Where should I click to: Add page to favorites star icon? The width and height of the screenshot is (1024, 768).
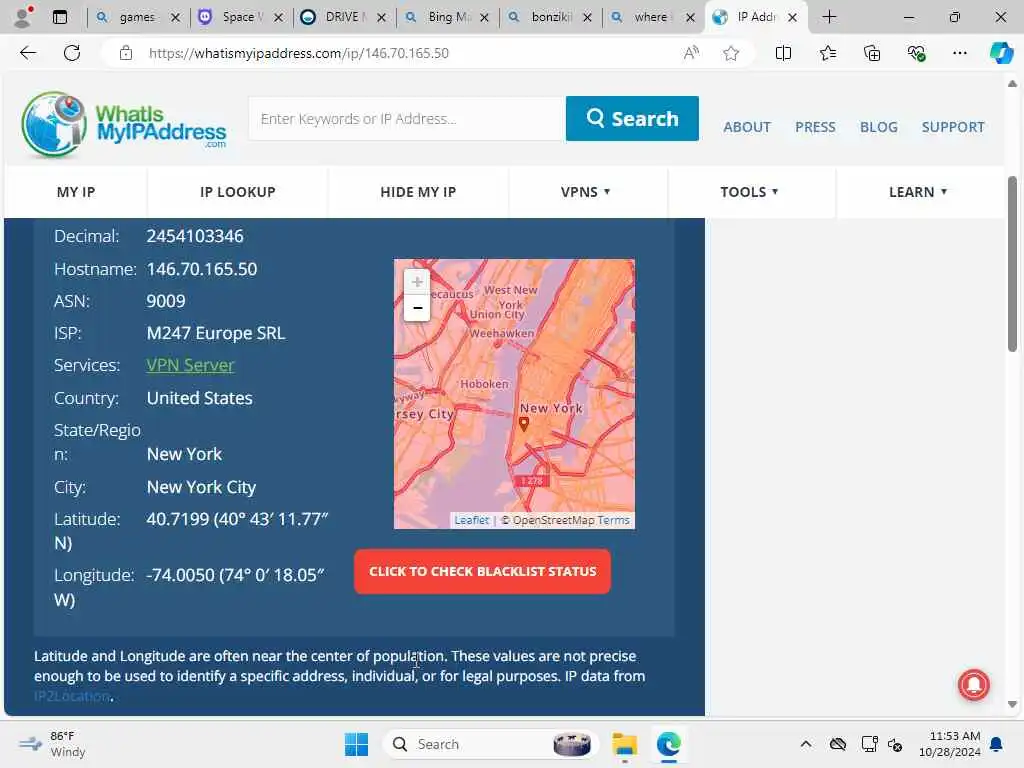coord(731,53)
